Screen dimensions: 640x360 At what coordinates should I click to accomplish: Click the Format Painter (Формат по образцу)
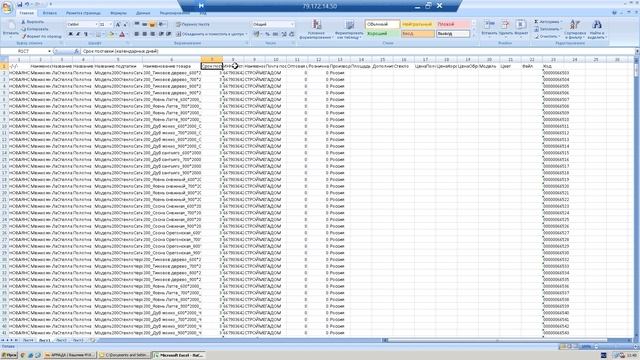41,36
